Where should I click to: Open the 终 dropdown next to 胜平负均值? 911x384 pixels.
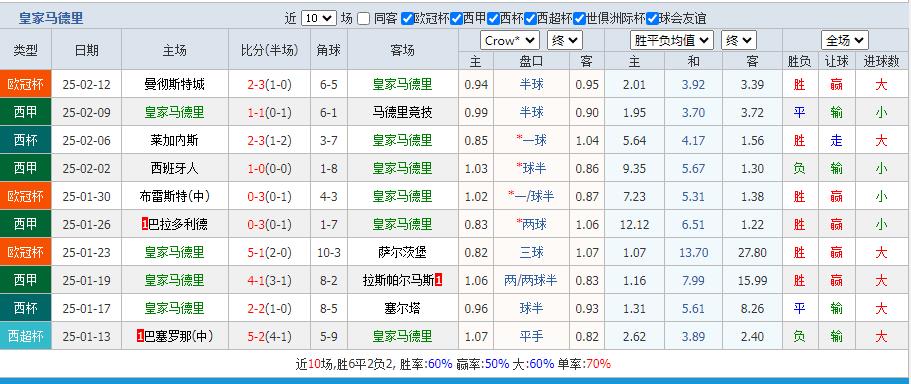pyautogui.click(x=739, y=41)
